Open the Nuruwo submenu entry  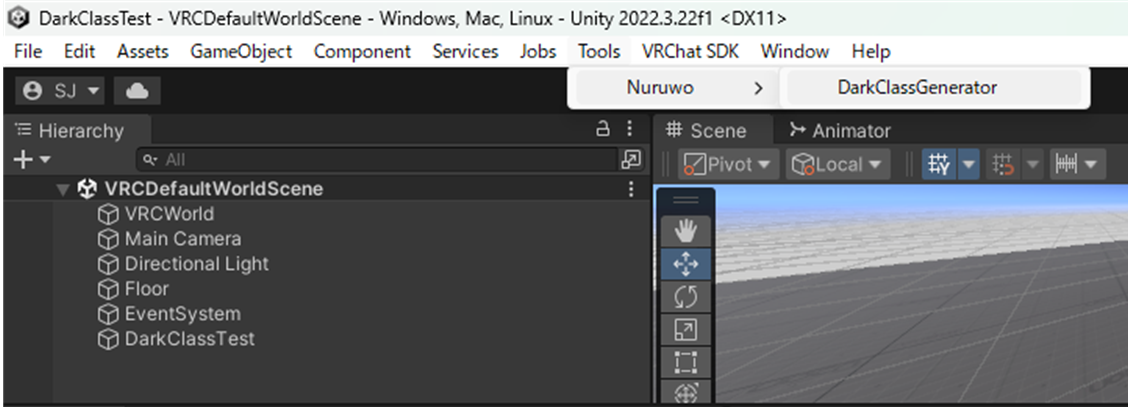[x=673, y=88]
